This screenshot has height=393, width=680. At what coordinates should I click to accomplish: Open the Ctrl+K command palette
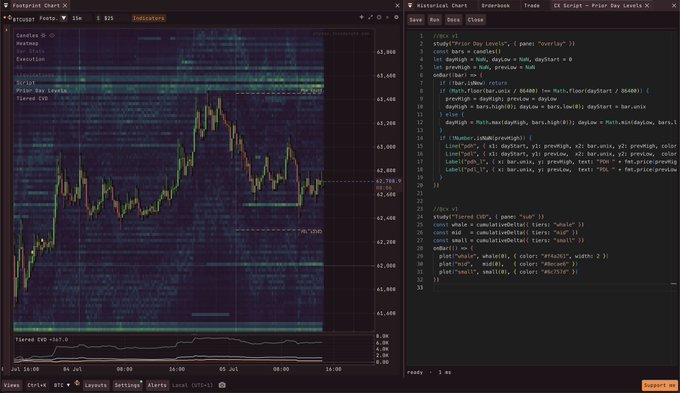[x=37, y=385]
